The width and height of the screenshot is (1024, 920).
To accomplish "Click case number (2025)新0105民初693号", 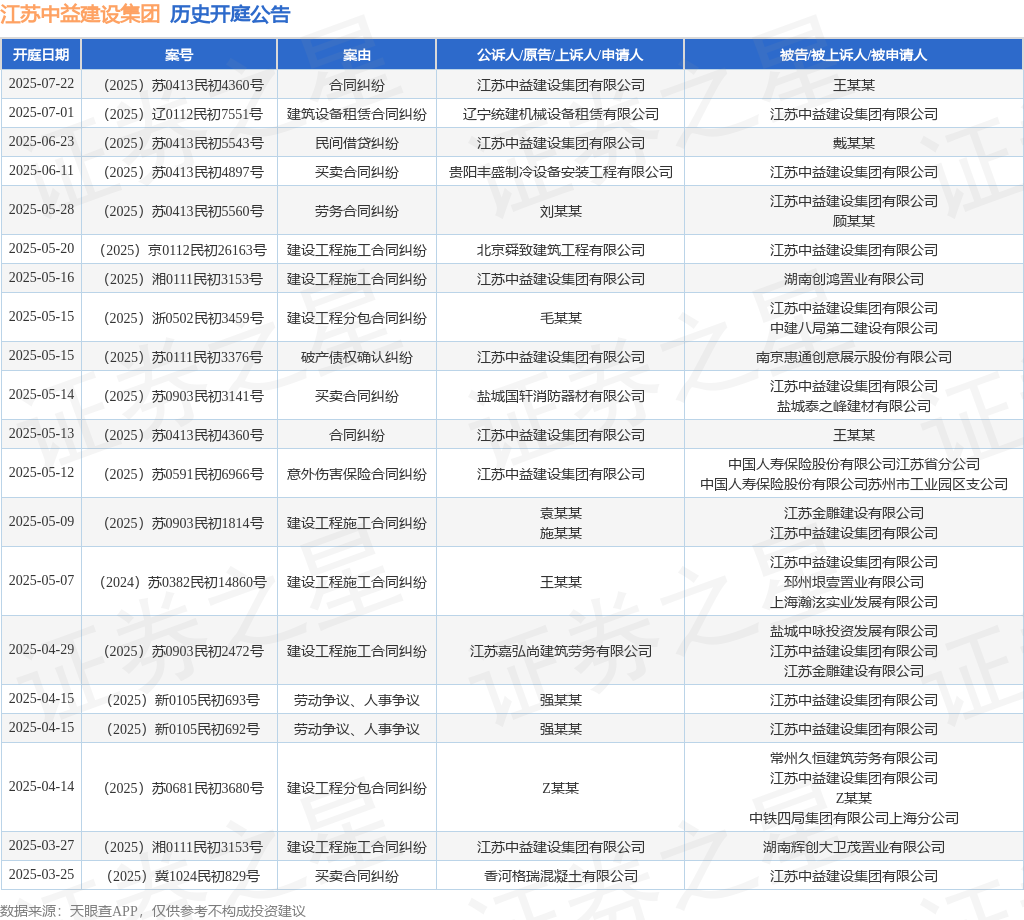I will [183, 700].
